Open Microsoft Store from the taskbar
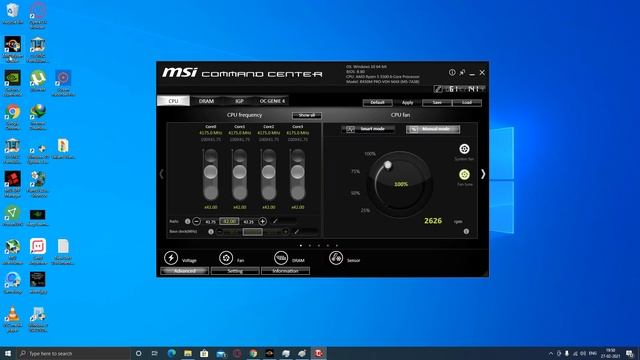The height and width of the screenshot is (360, 640). coord(204,353)
